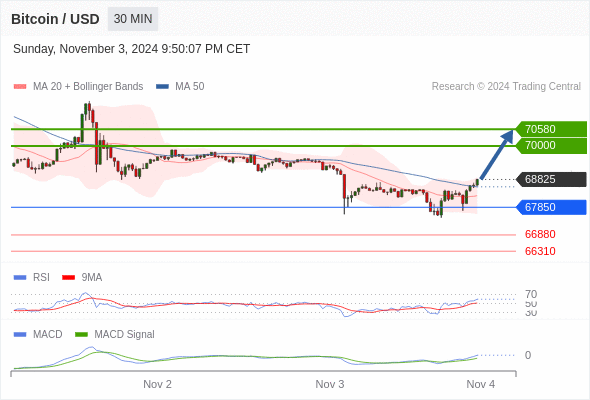Click the MACD Signal legend label
This screenshot has height=400, width=590.
[124, 334]
